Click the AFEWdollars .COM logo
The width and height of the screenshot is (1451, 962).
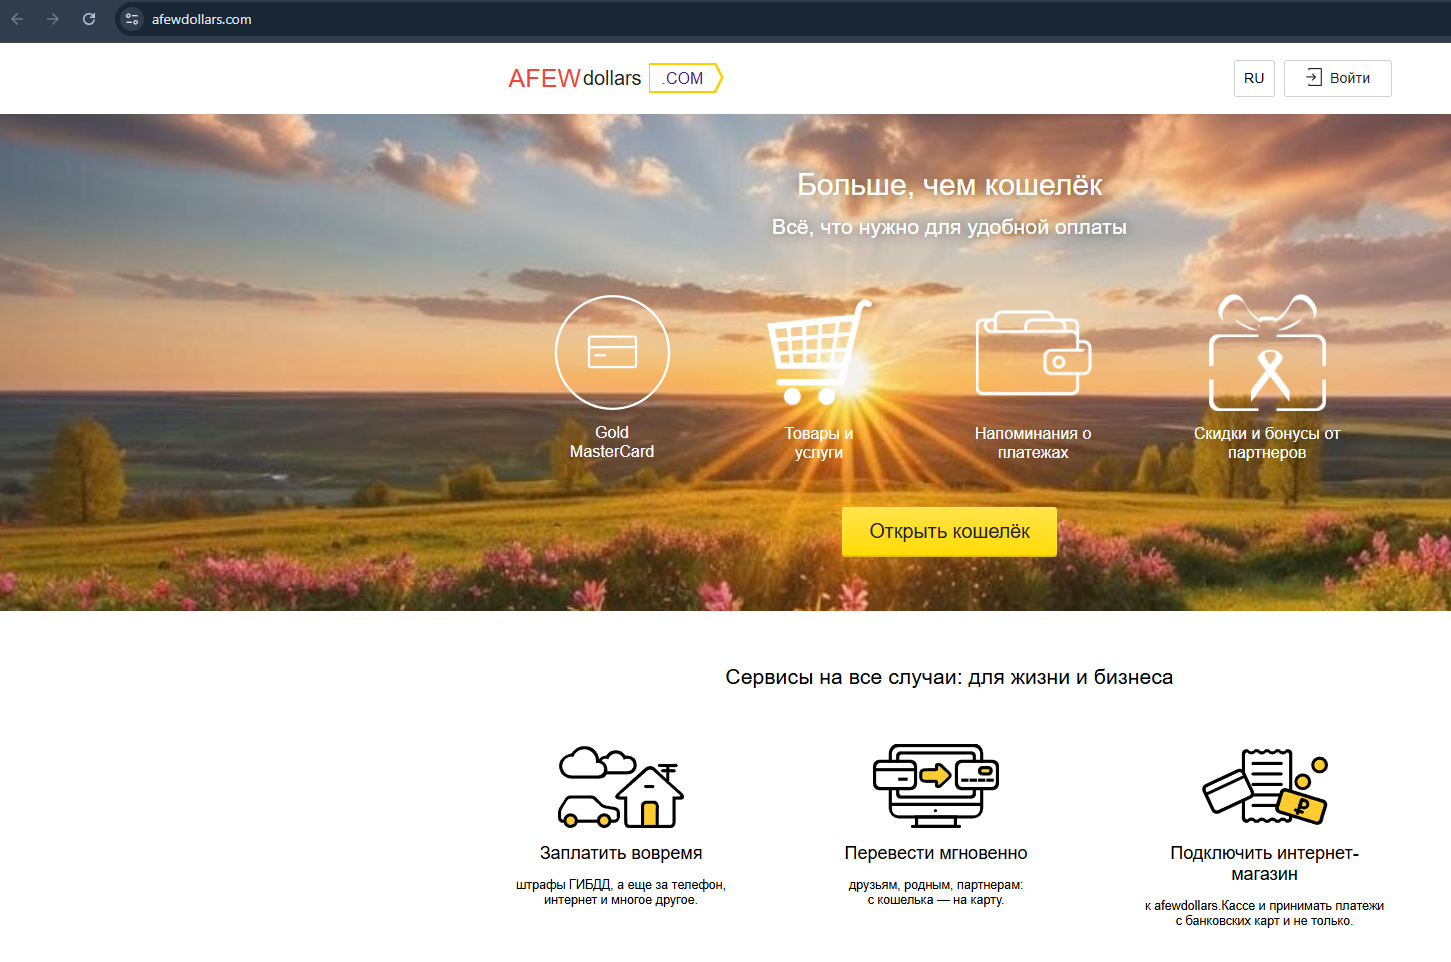[615, 78]
